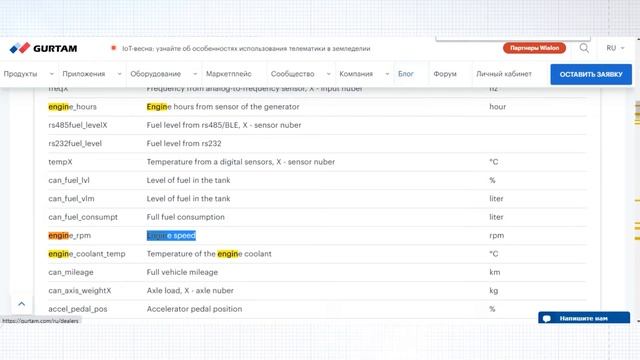Click 'Temperature from a digital sensors' description
Image resolution: width=640 pixels, height=360 pixels.
tap(240, 162)
